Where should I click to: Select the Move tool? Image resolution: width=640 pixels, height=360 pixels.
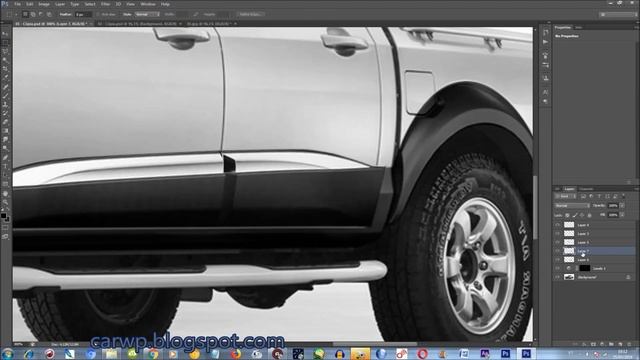pos(5,33)
